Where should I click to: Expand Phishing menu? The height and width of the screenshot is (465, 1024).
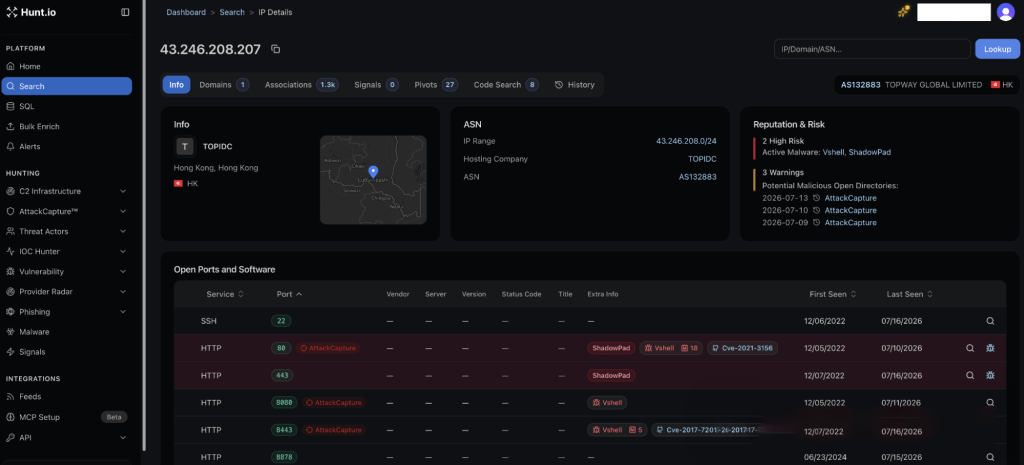(123, 312)
